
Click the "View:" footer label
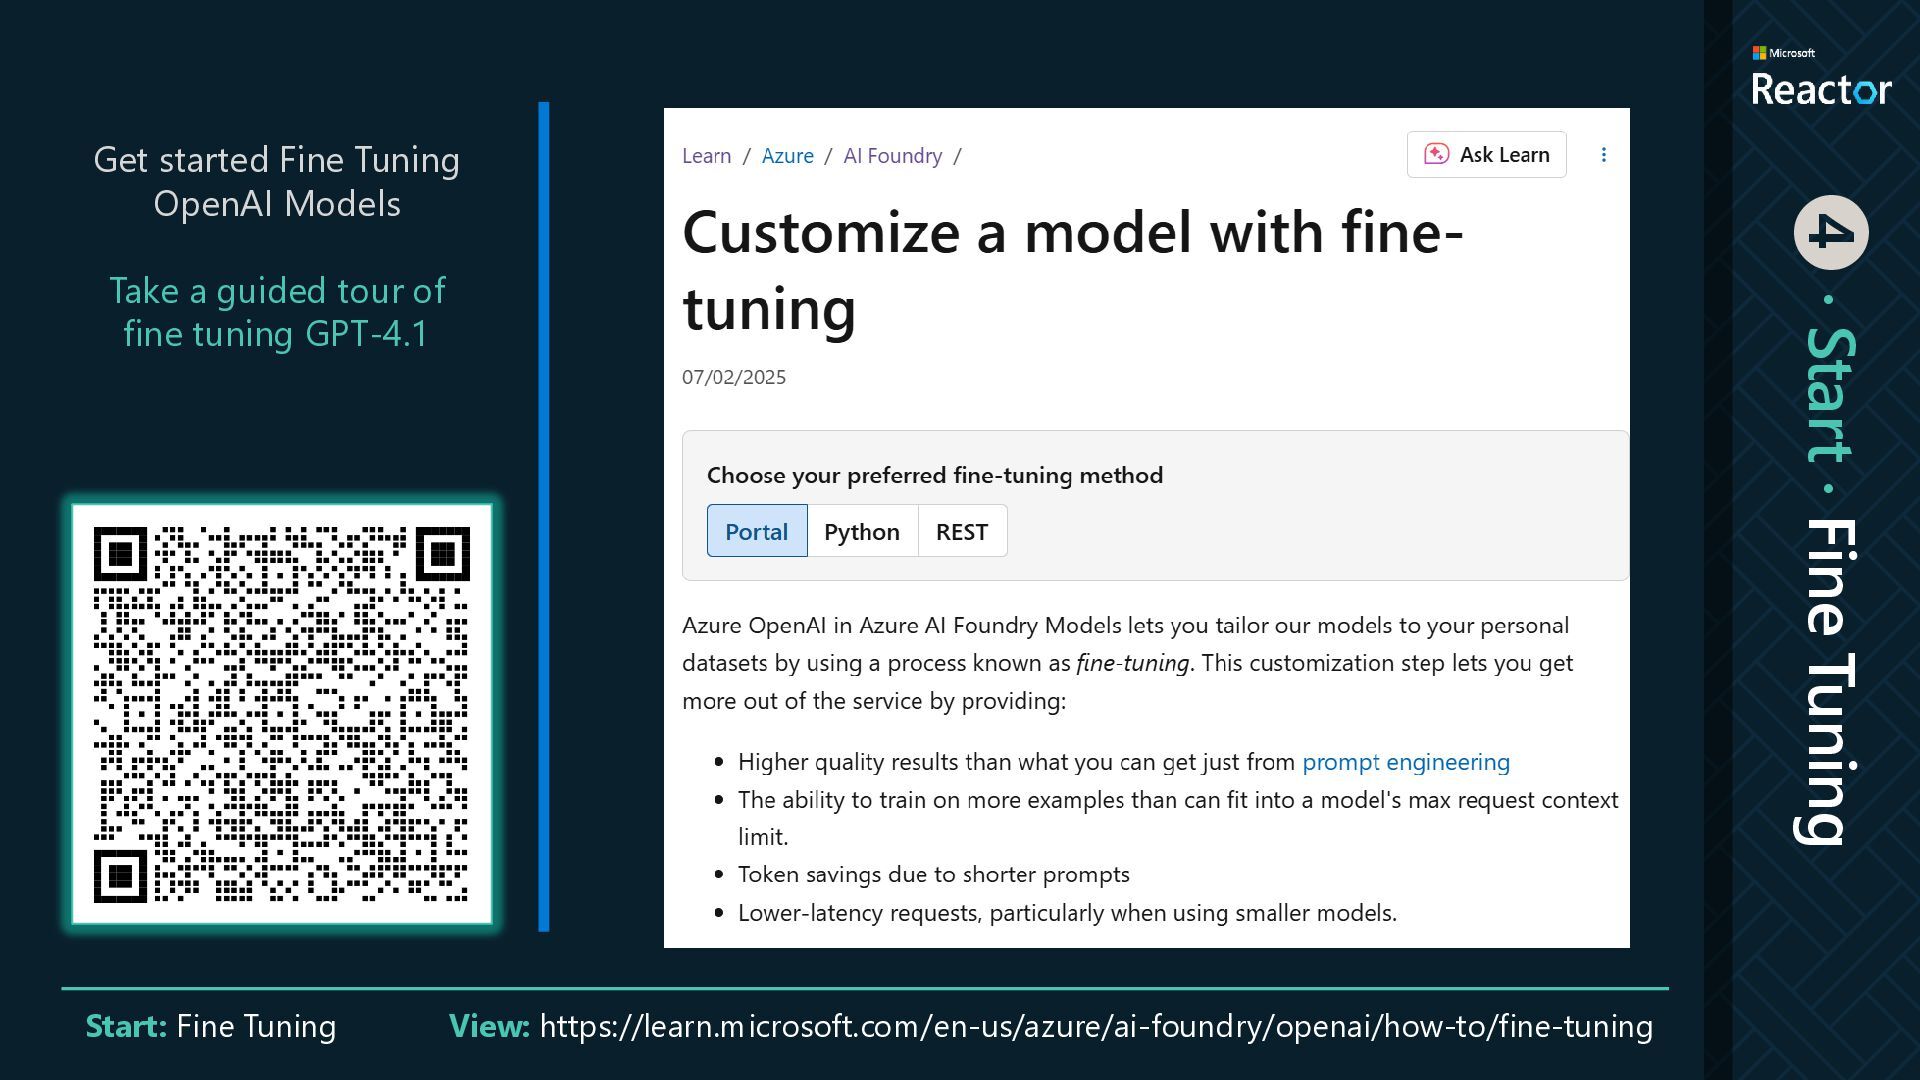[x=489, y=1026]
